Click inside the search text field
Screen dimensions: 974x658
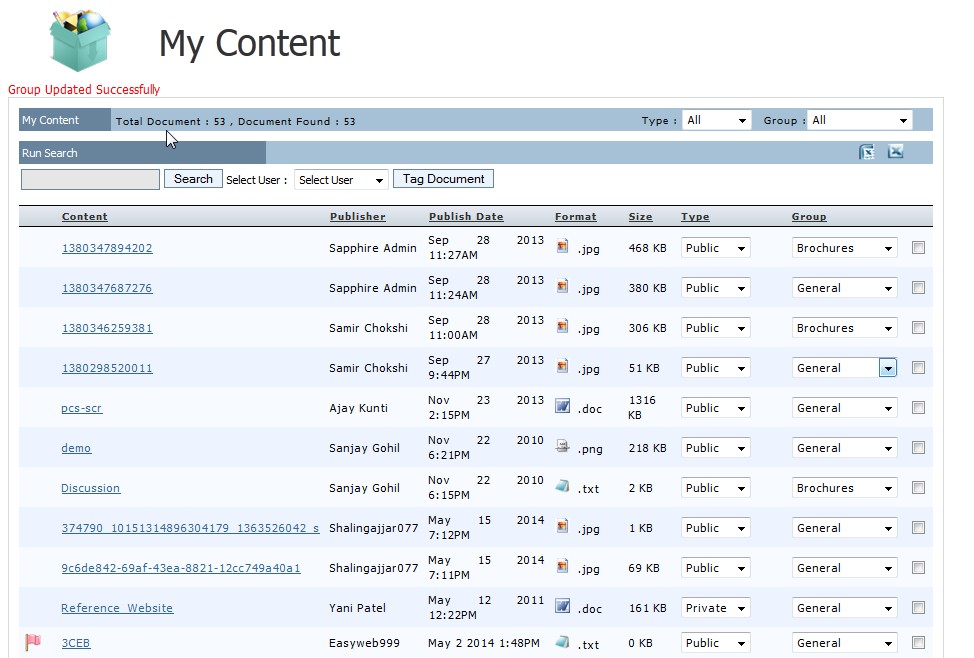click(x=90, y=180)
